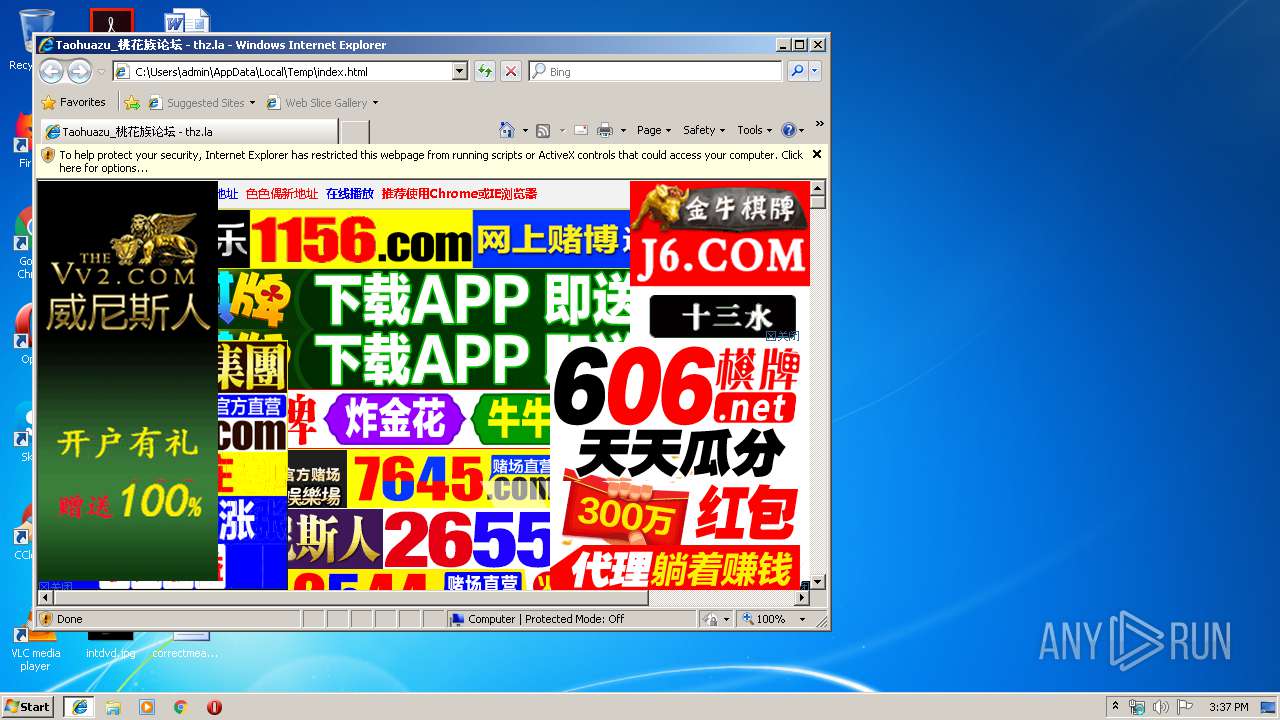Click the Bing search magnifier button

pos(797,71)
